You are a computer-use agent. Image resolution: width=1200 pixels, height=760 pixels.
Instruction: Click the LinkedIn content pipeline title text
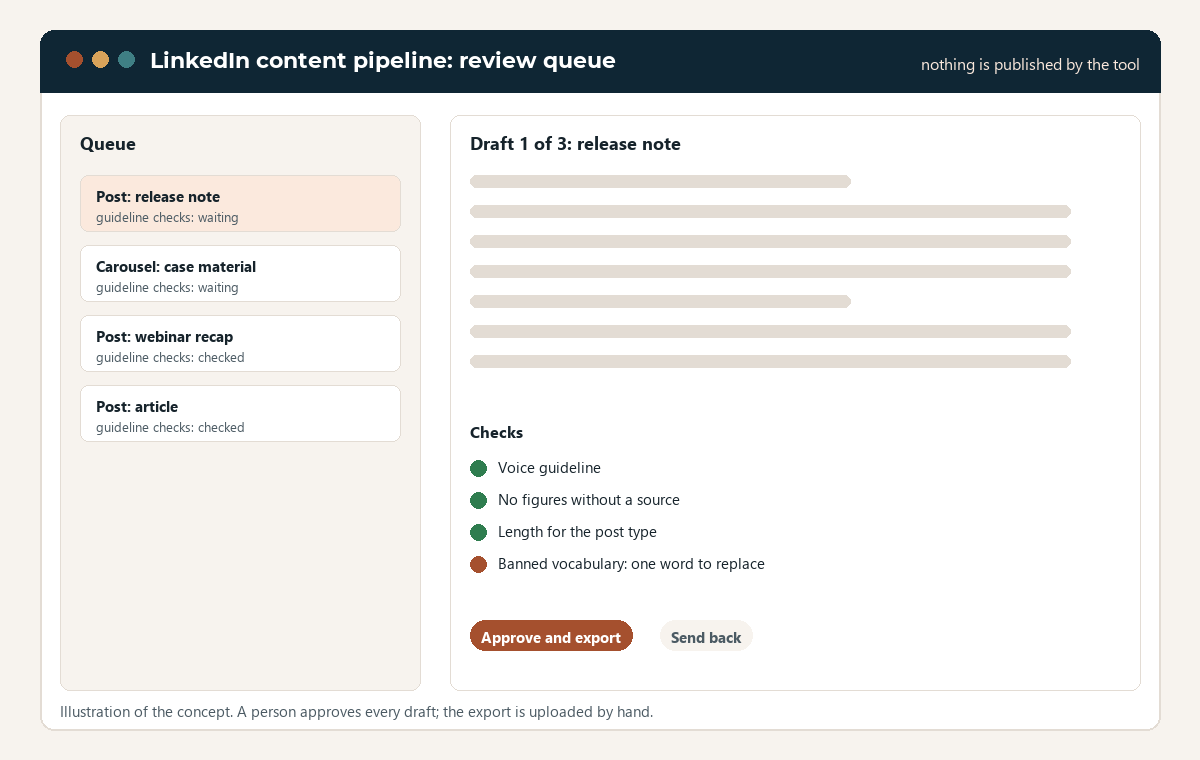[383, 61]
